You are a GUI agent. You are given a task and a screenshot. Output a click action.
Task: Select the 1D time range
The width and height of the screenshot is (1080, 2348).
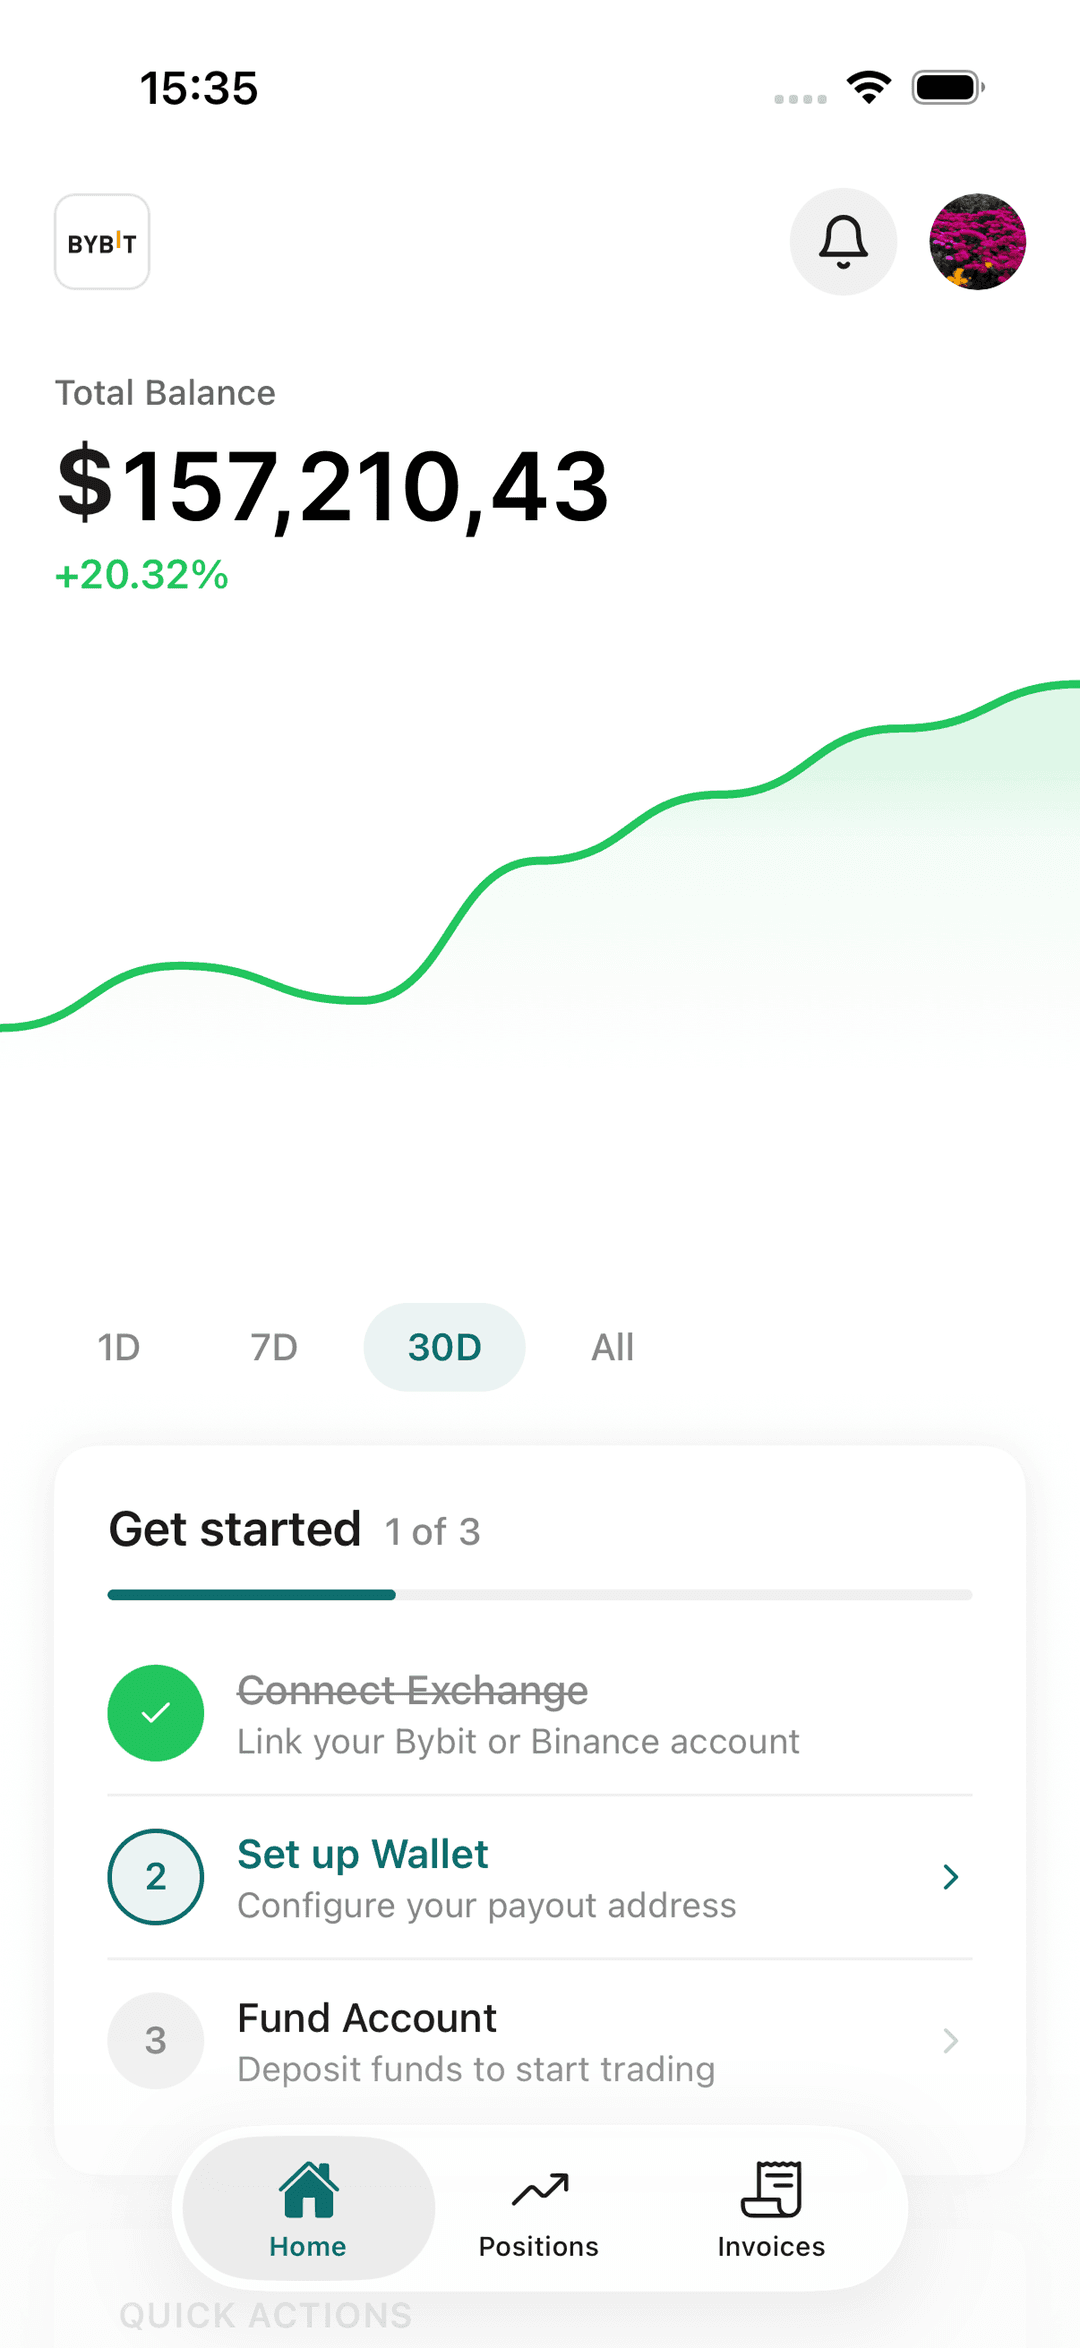(118, 1347)
